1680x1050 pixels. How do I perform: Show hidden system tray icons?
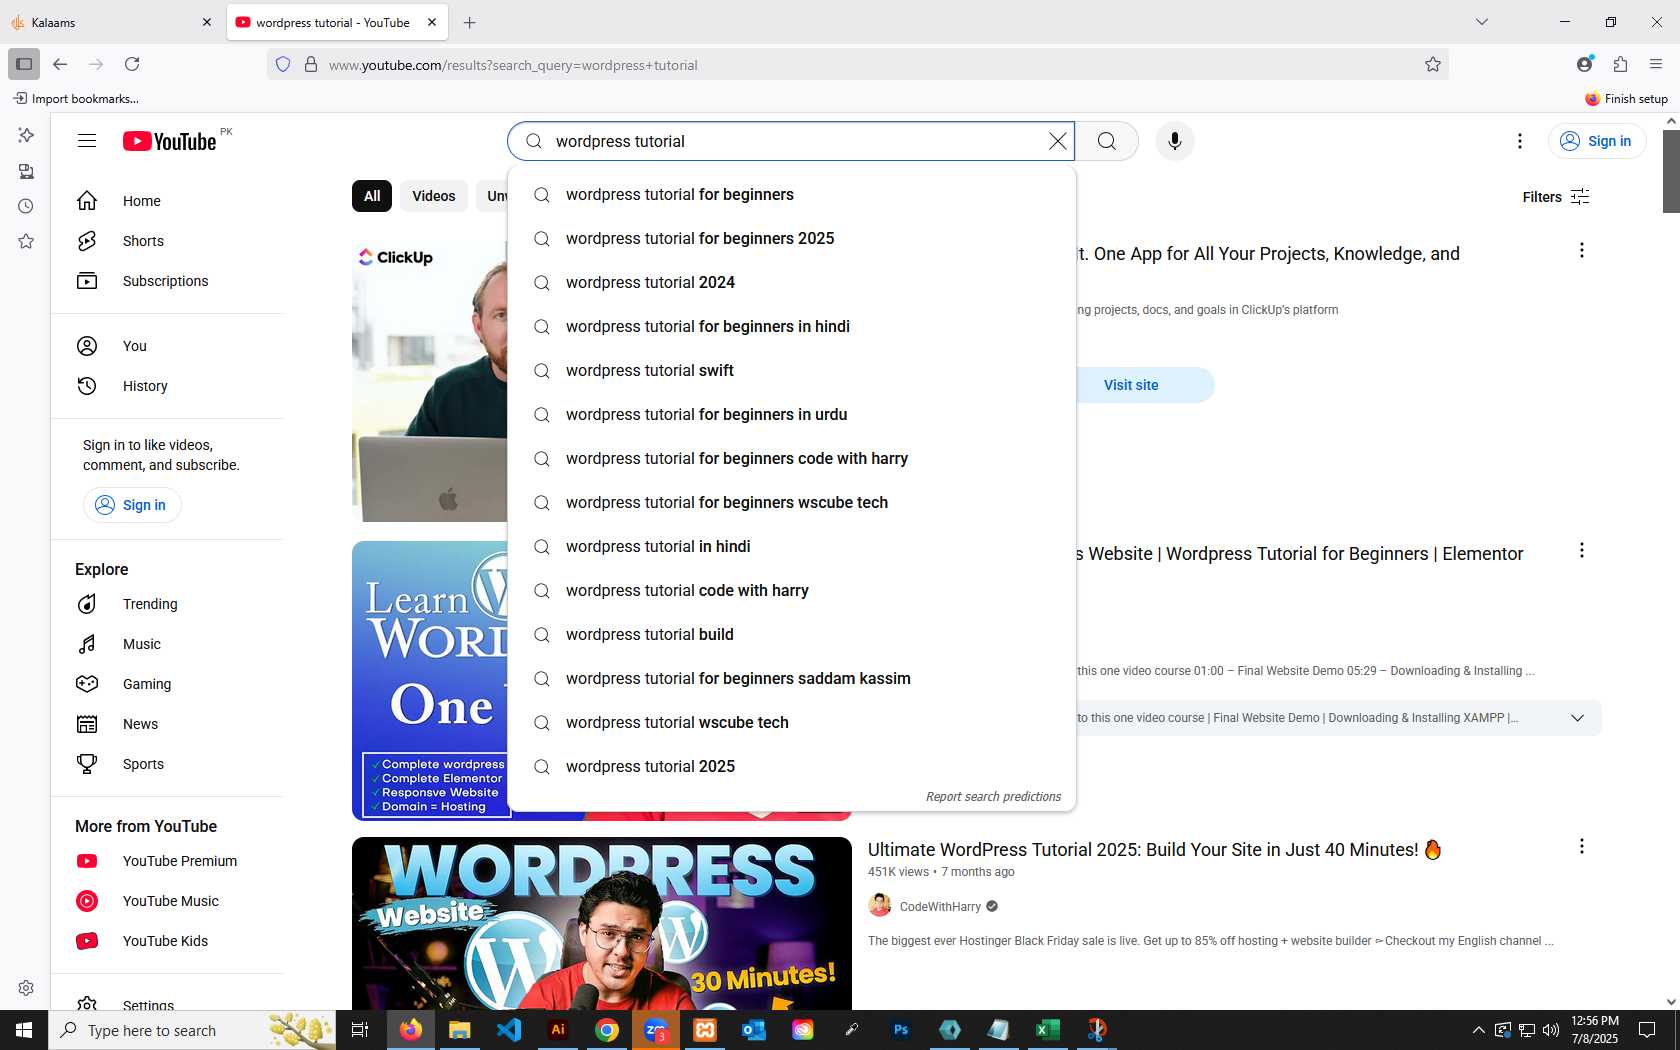[1479, 1030]
